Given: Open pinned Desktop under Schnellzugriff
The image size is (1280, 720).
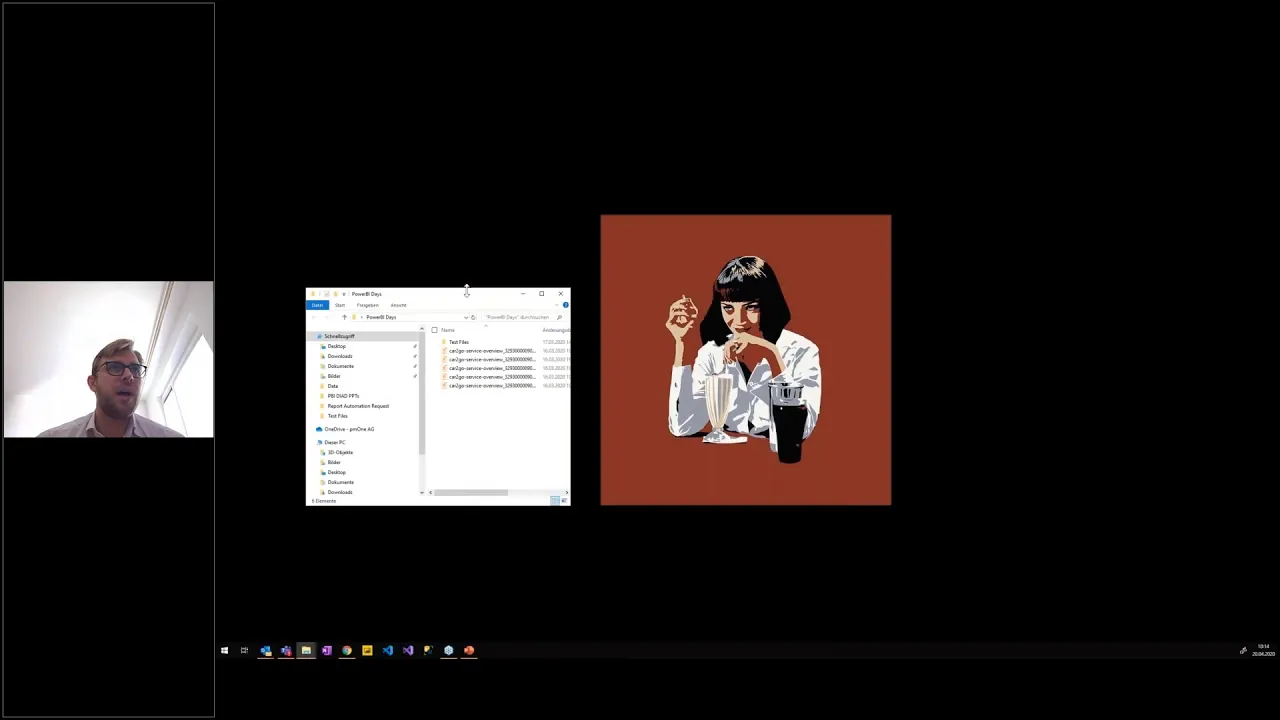Looking at the screenshot, I should pyautogui.click(x=337, y=346).
